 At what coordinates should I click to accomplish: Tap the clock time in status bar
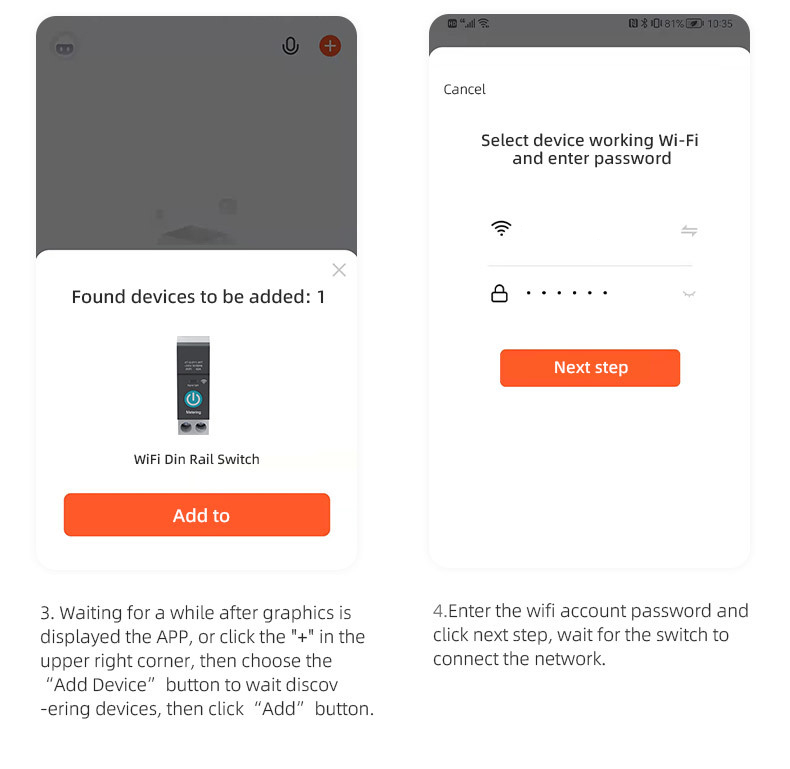tap(720, 24)
